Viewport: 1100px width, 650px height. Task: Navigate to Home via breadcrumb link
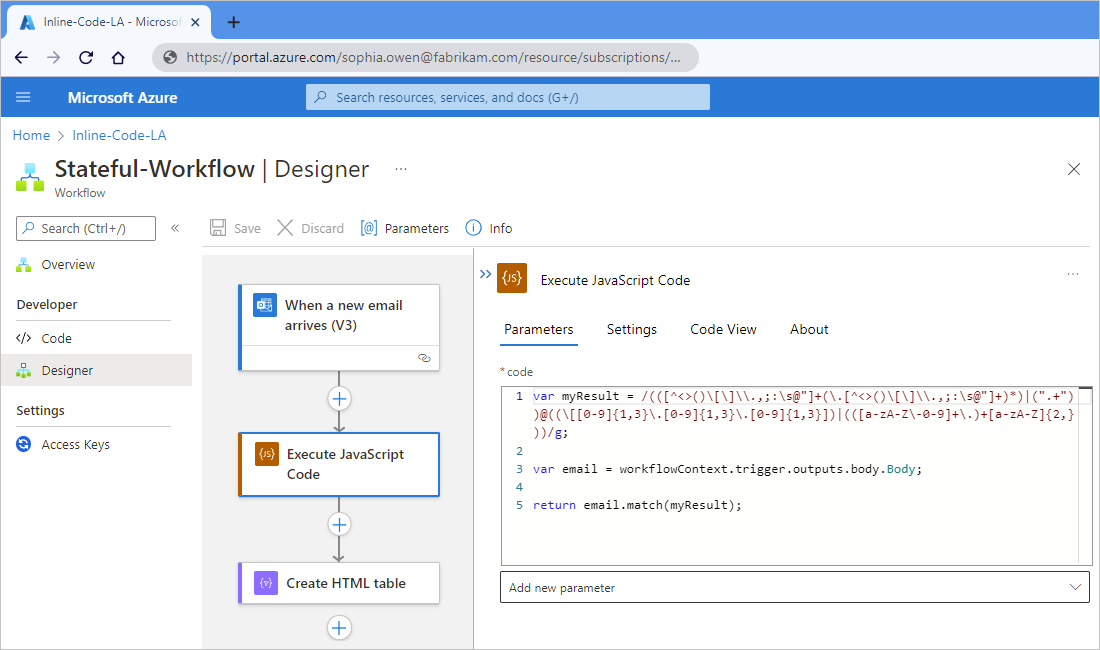click(31, 134)
